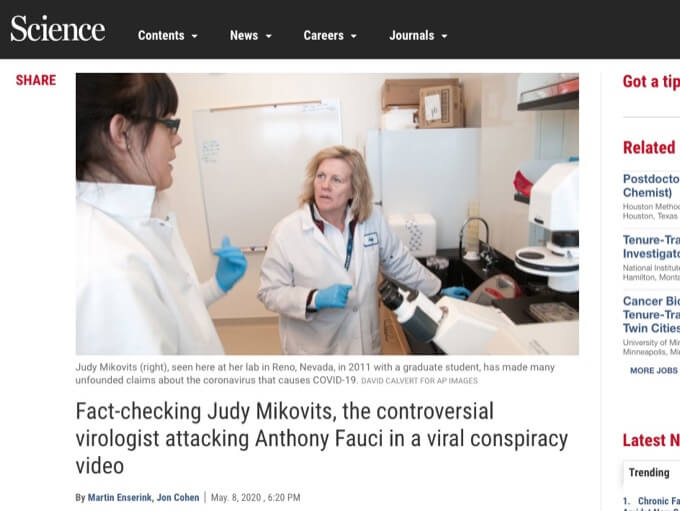
Task: Open author Martin Enserink's page
Action: tap(120, 498)
